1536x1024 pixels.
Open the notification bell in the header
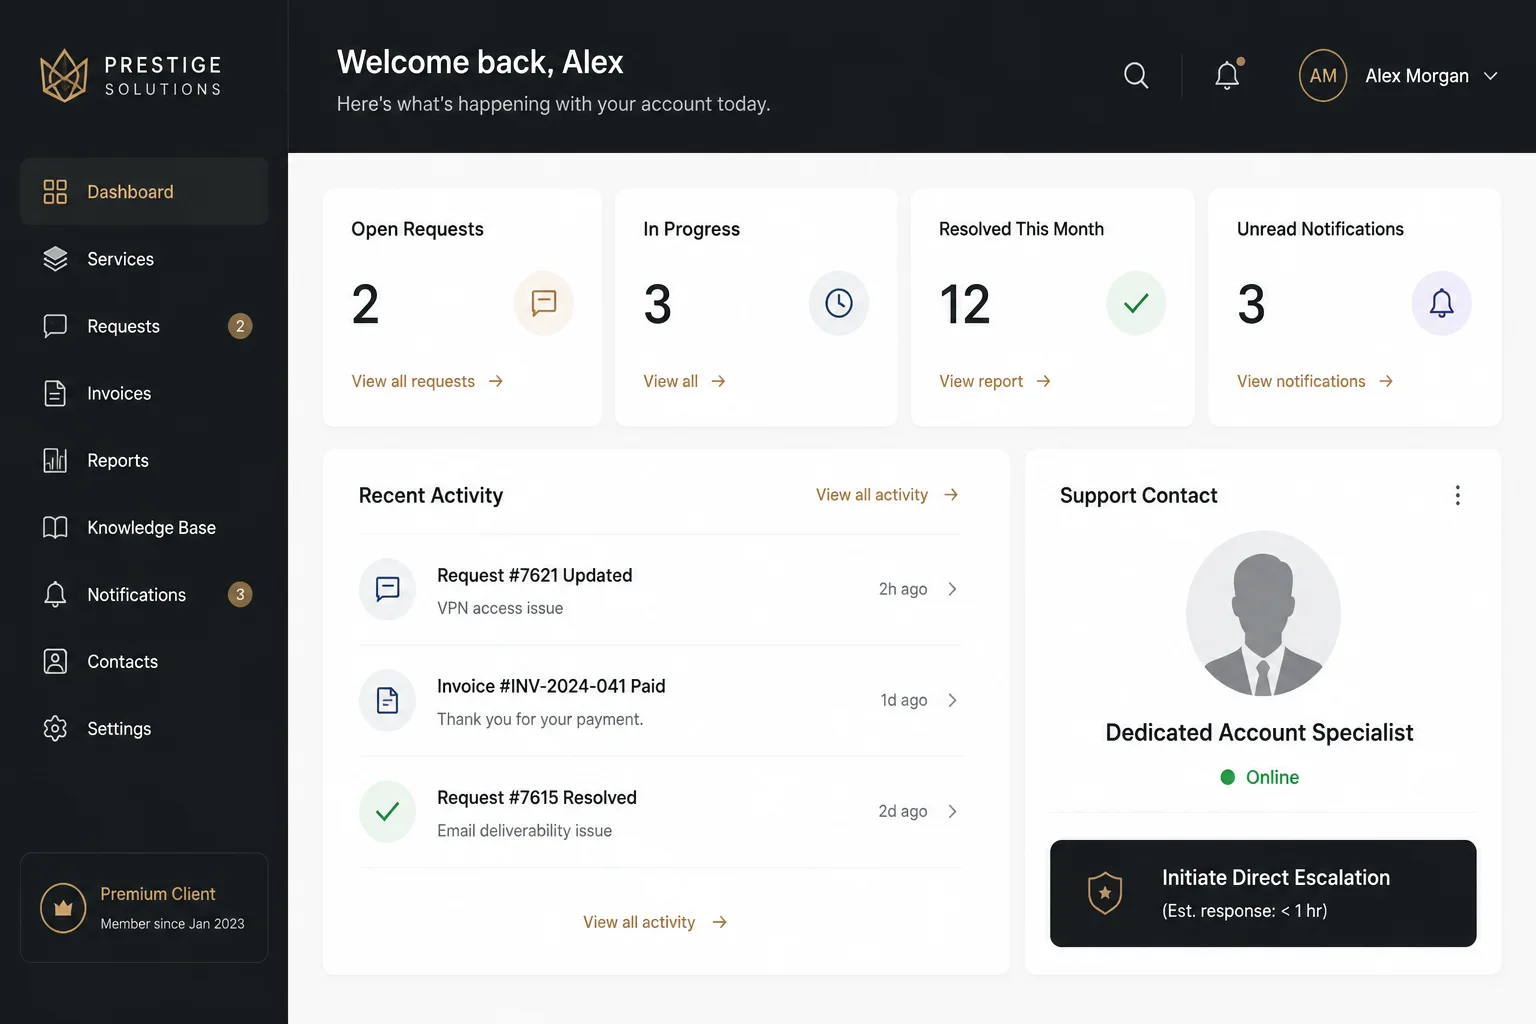click(1228, 76)
